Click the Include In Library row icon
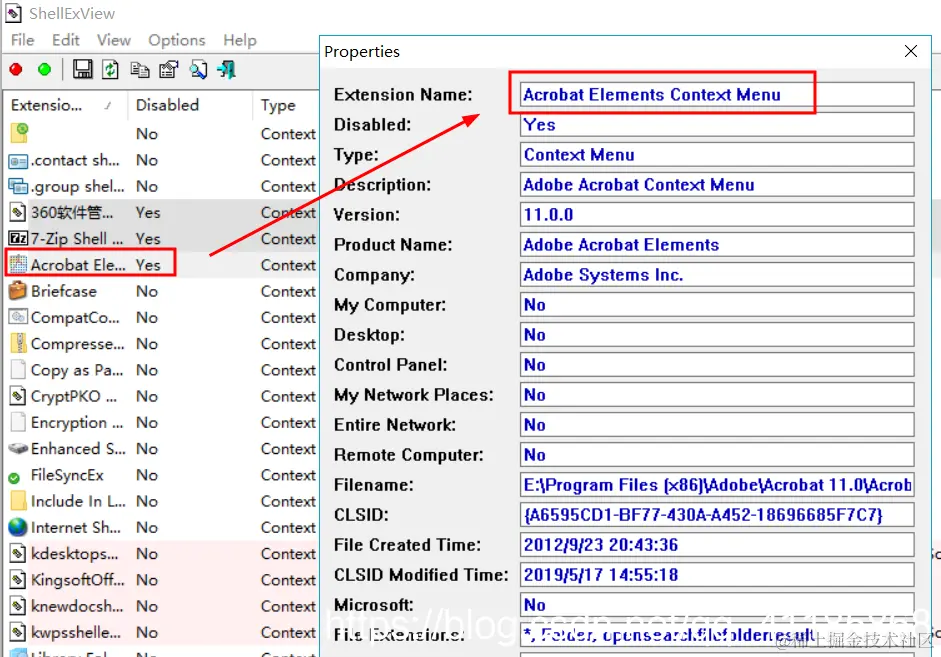Viewport: 941px width, 657px height. pos(19,501)
